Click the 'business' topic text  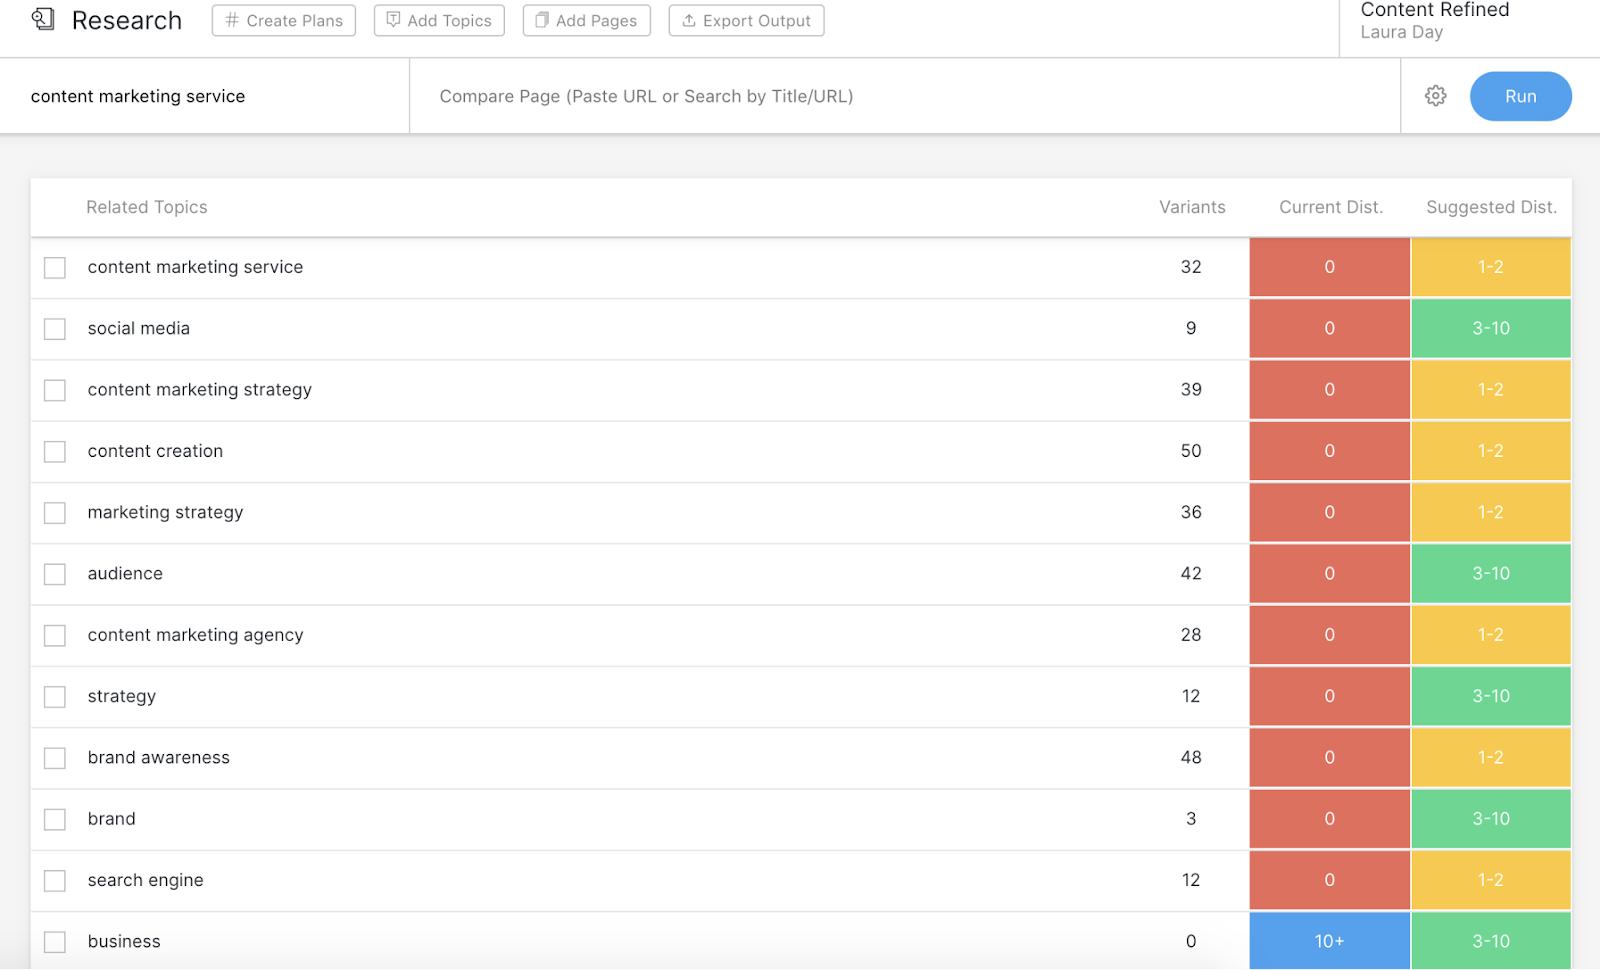pos(124,941)
